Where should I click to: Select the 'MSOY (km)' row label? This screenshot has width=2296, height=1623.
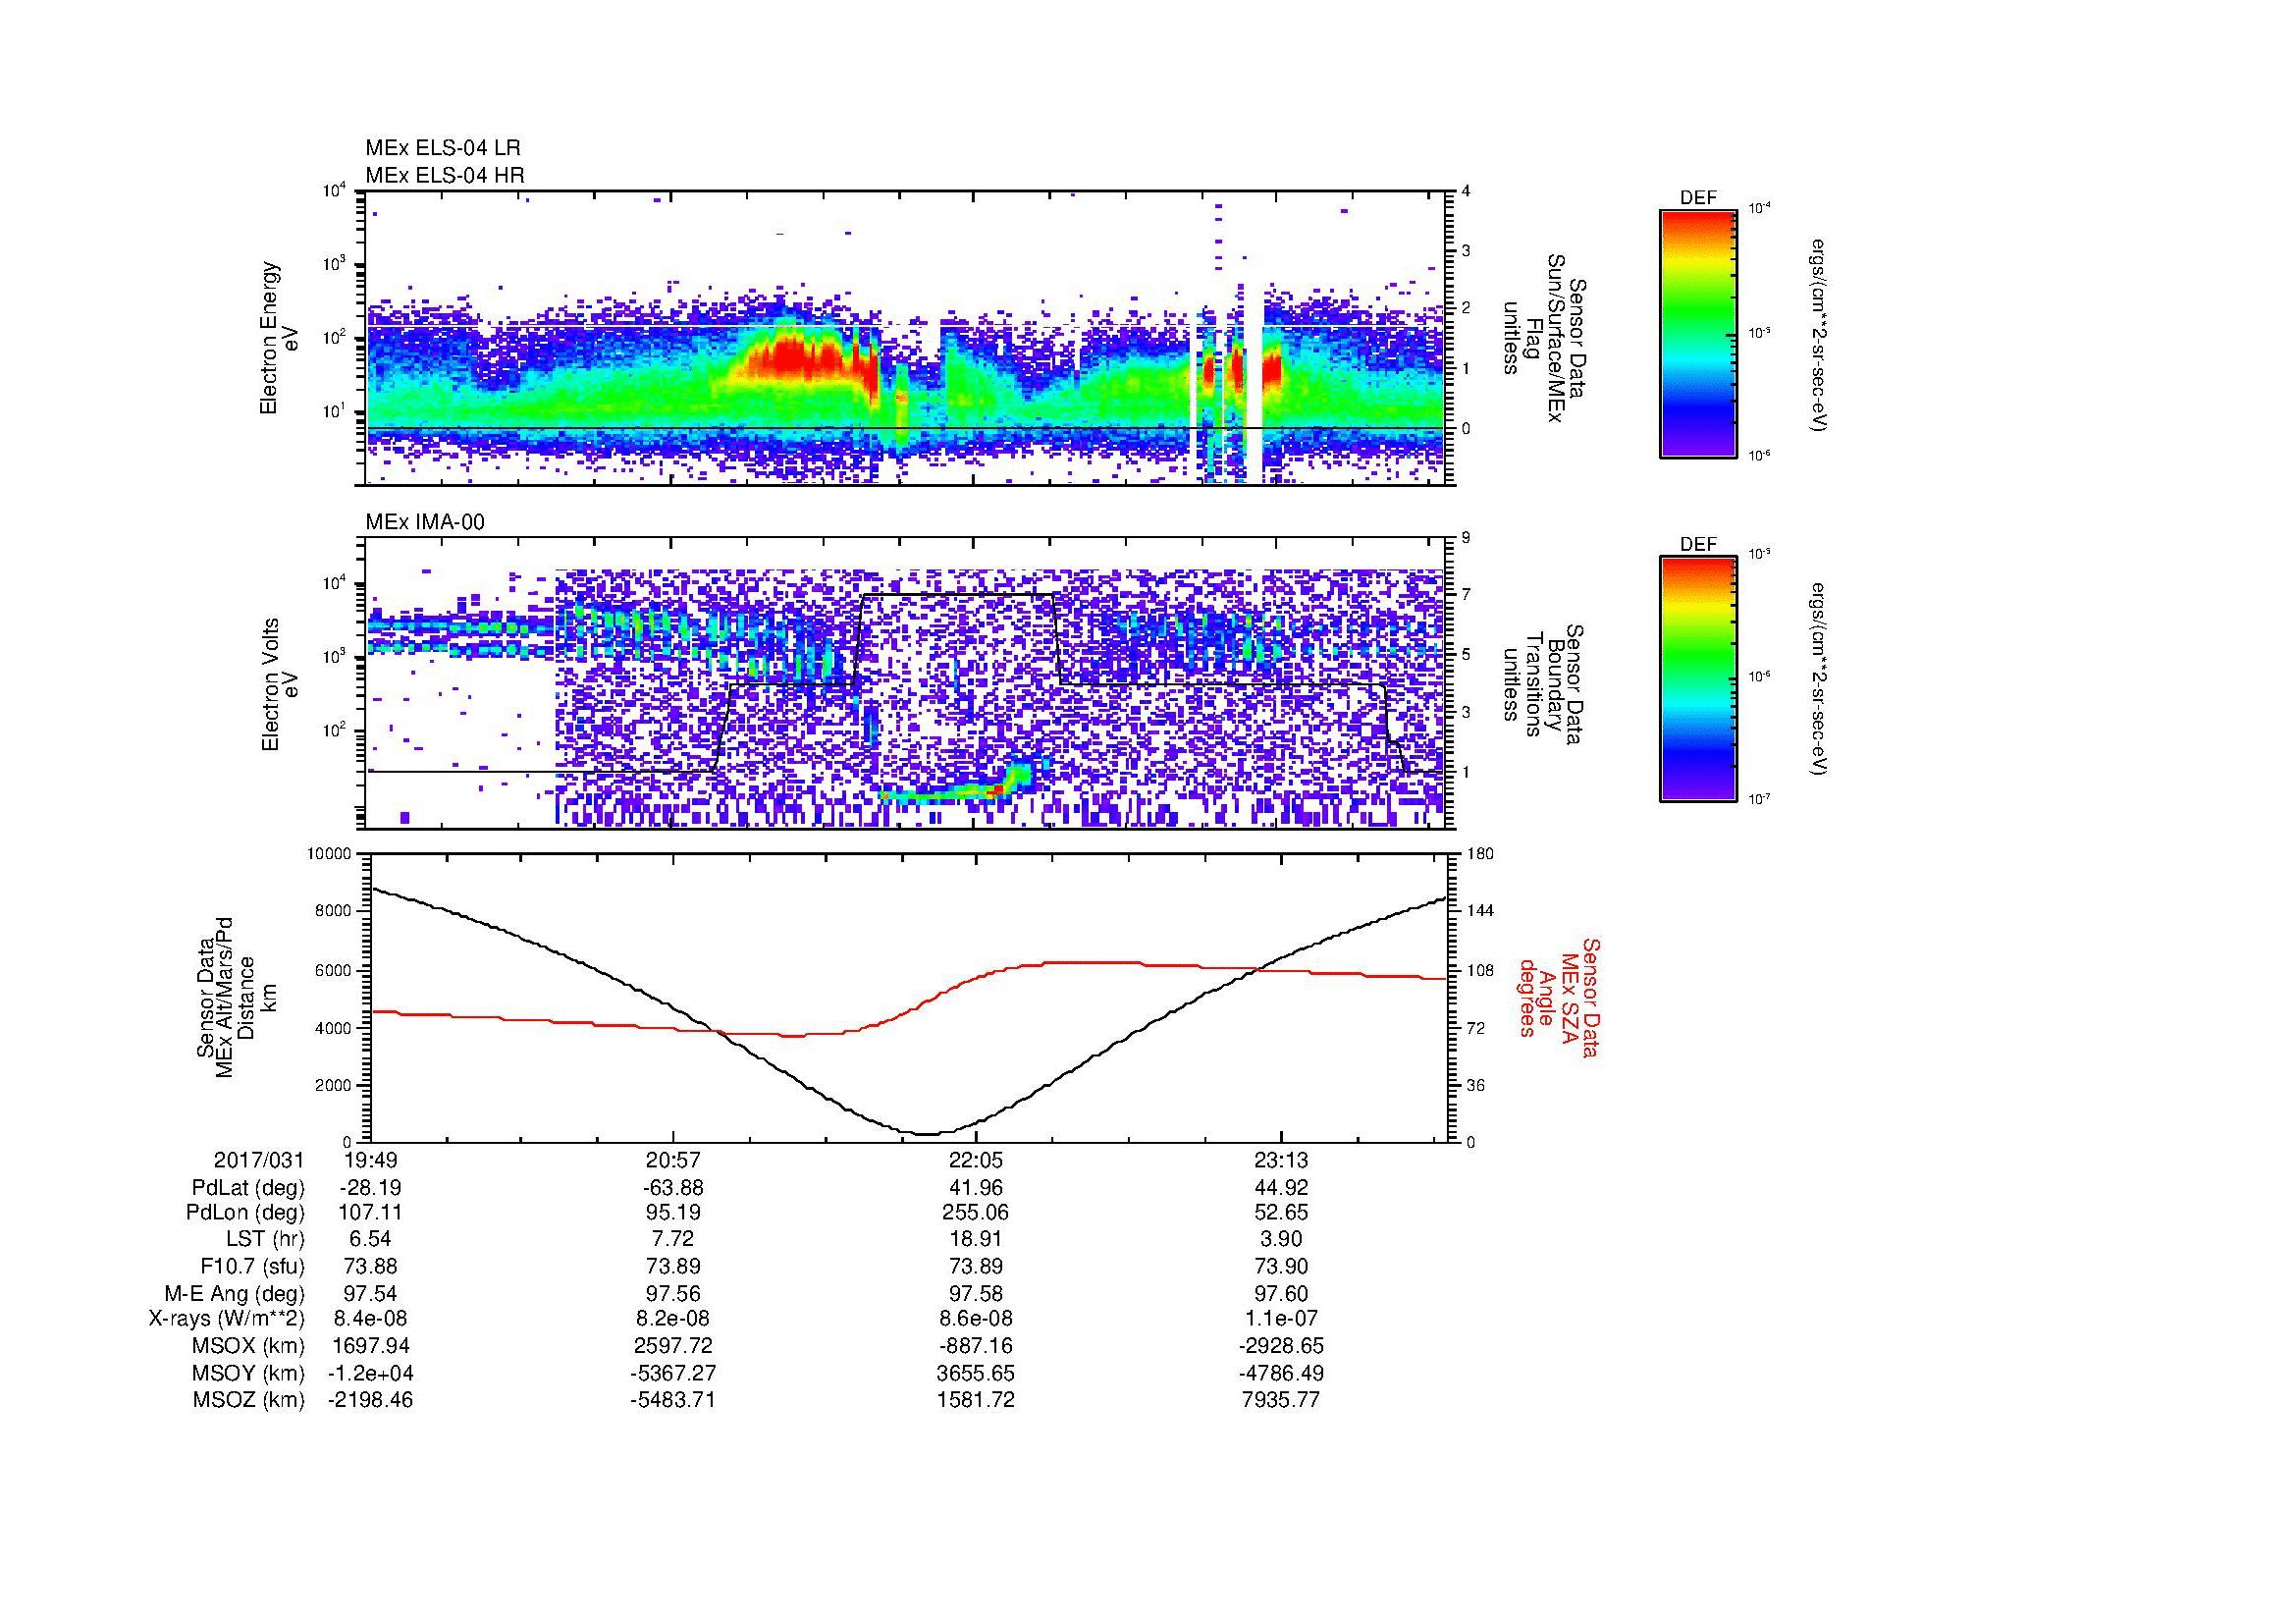point(249,1373)
